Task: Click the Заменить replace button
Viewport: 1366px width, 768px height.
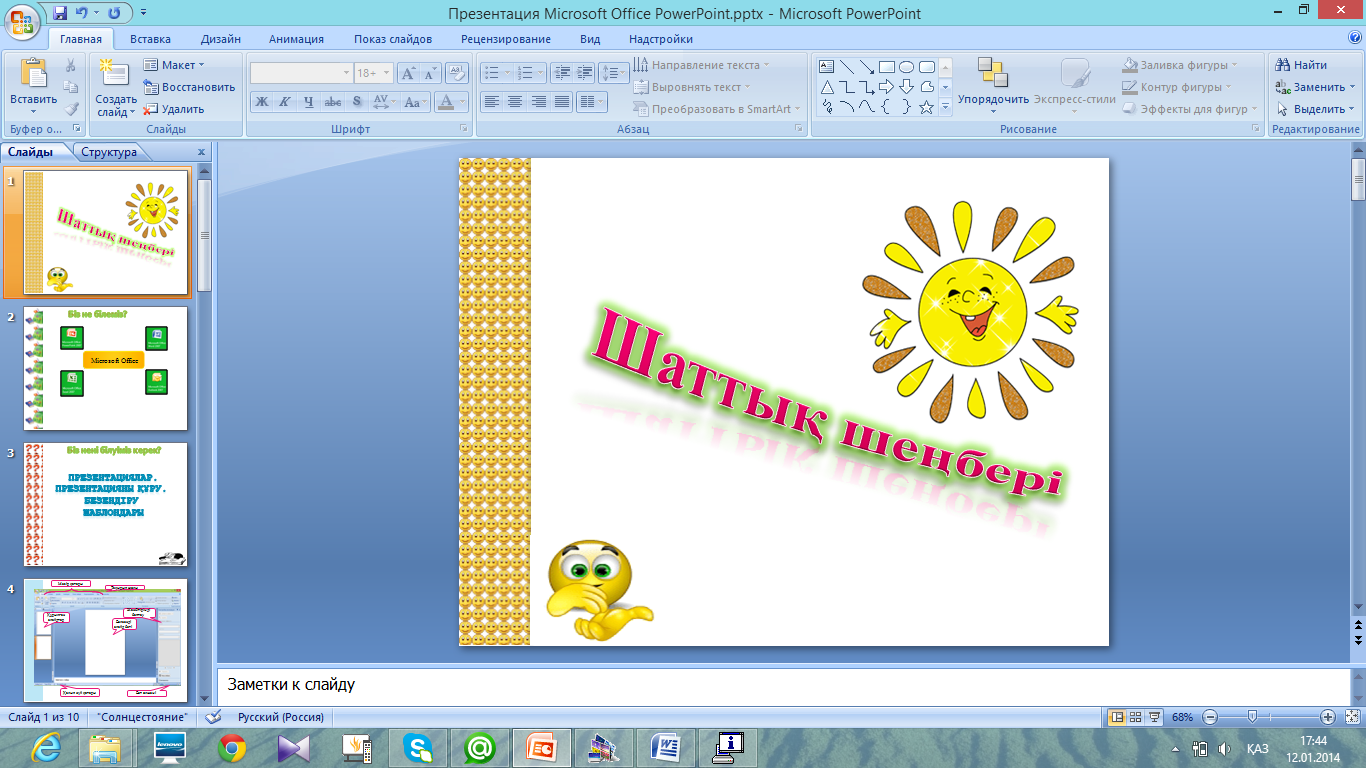Action: pyautogui.click(x=1314, y=87)
